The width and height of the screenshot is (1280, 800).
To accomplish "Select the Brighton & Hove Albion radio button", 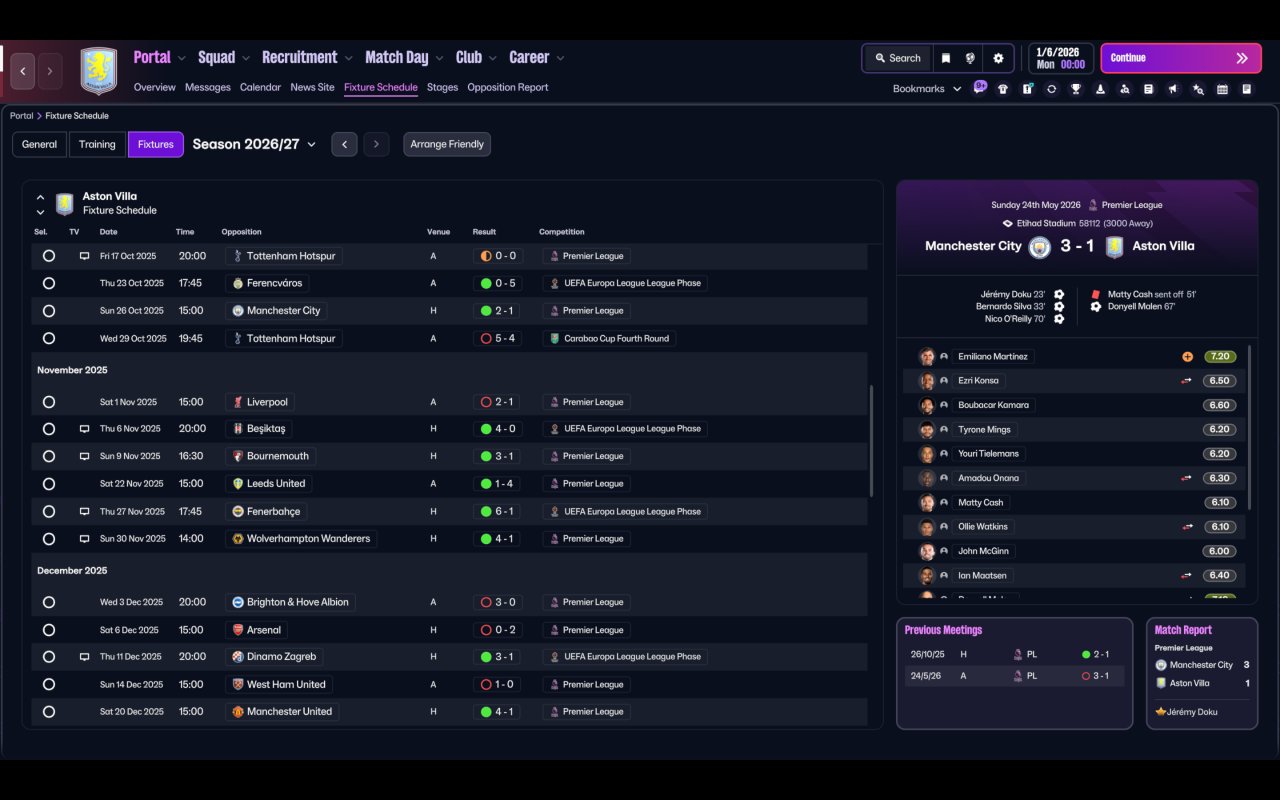I will click(49, 602).
